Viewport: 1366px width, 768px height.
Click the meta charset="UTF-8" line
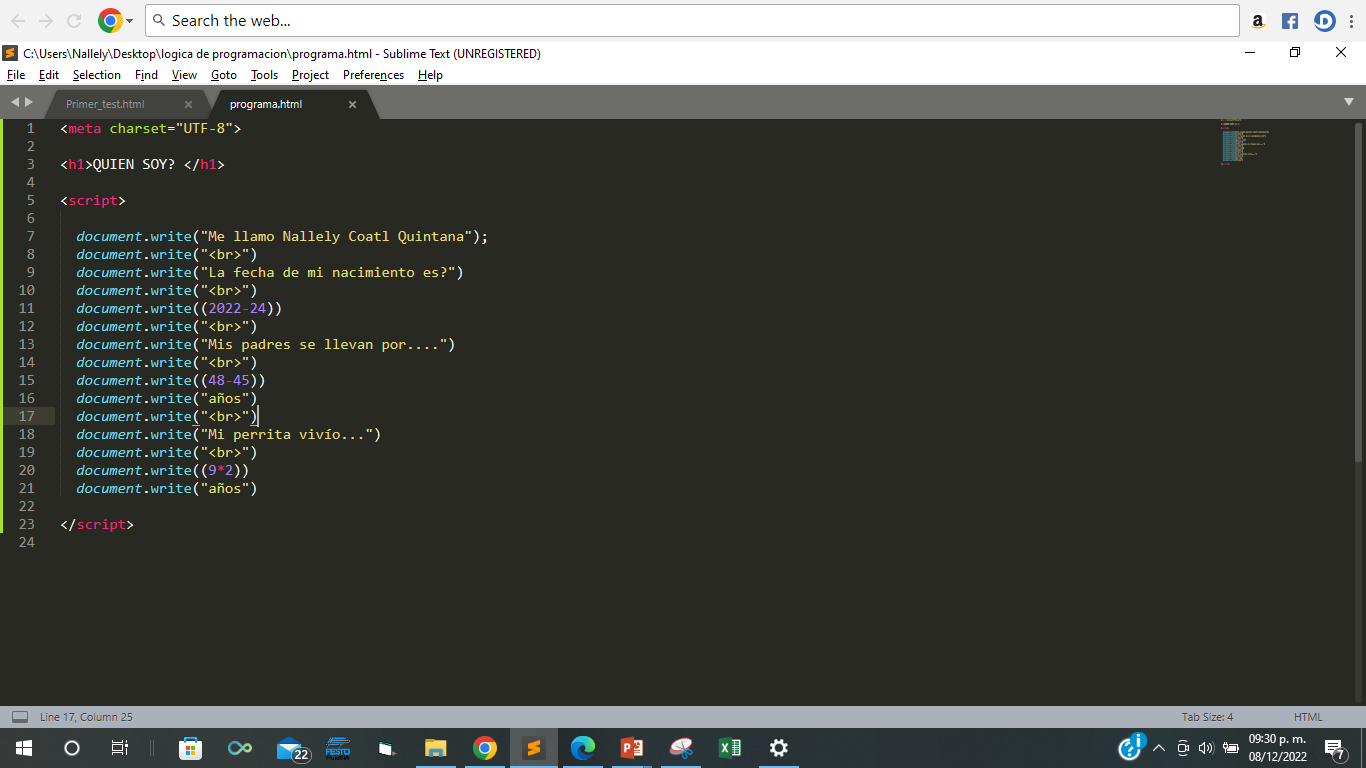tap(151, 128)
